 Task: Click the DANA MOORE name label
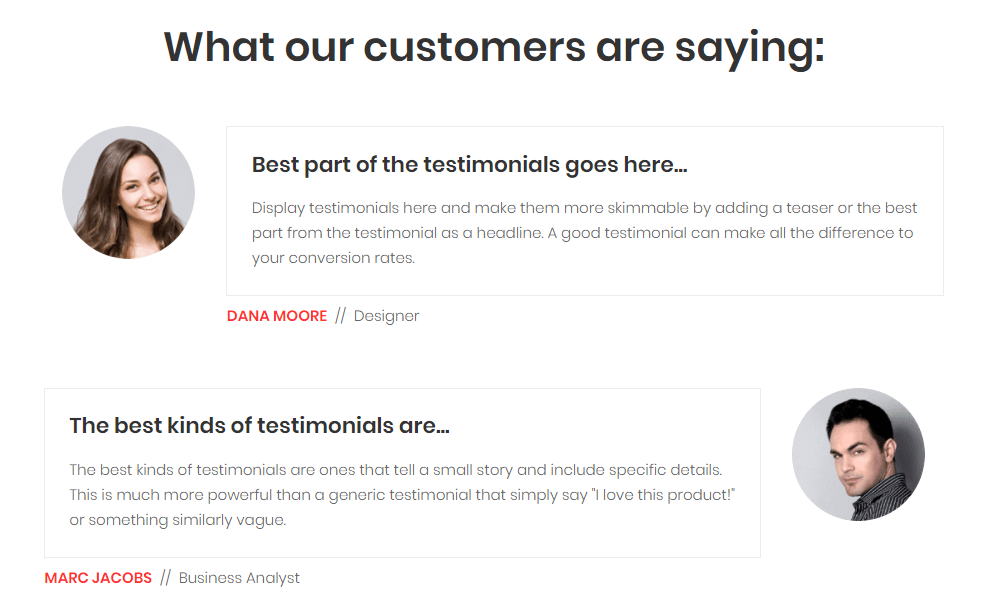277,316
